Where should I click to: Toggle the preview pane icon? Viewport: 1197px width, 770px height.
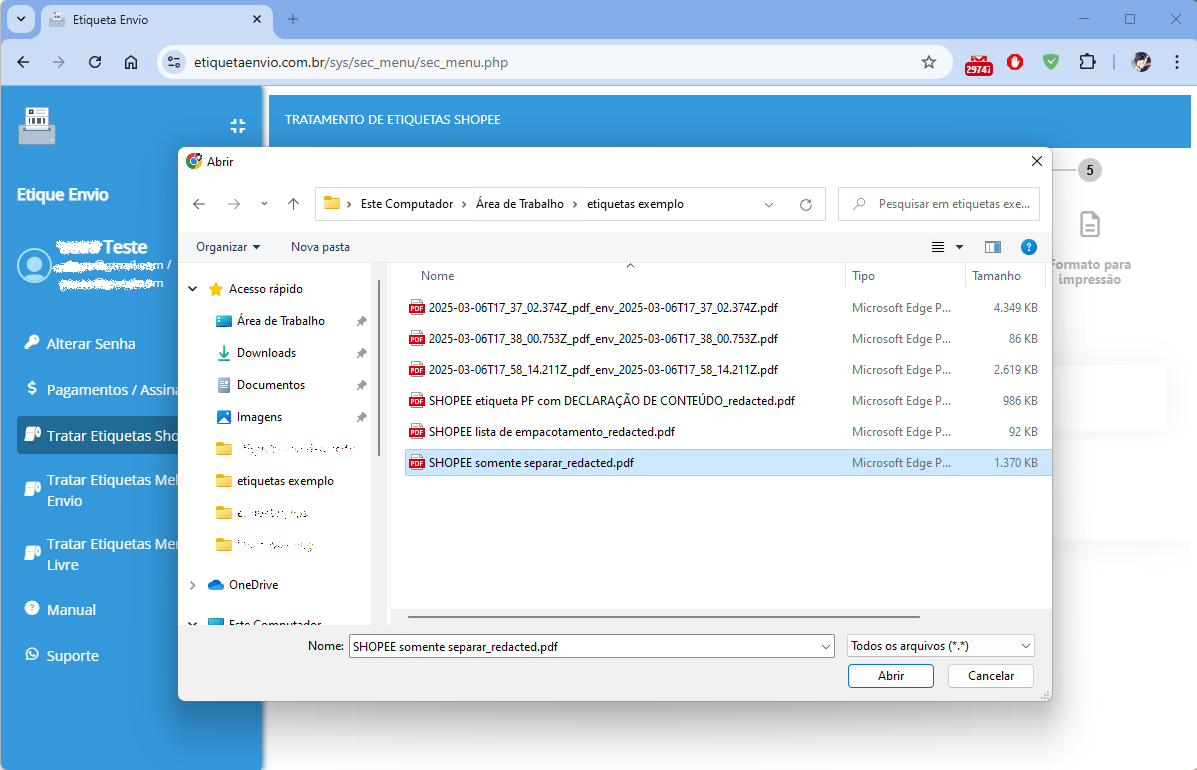point(992,246)
